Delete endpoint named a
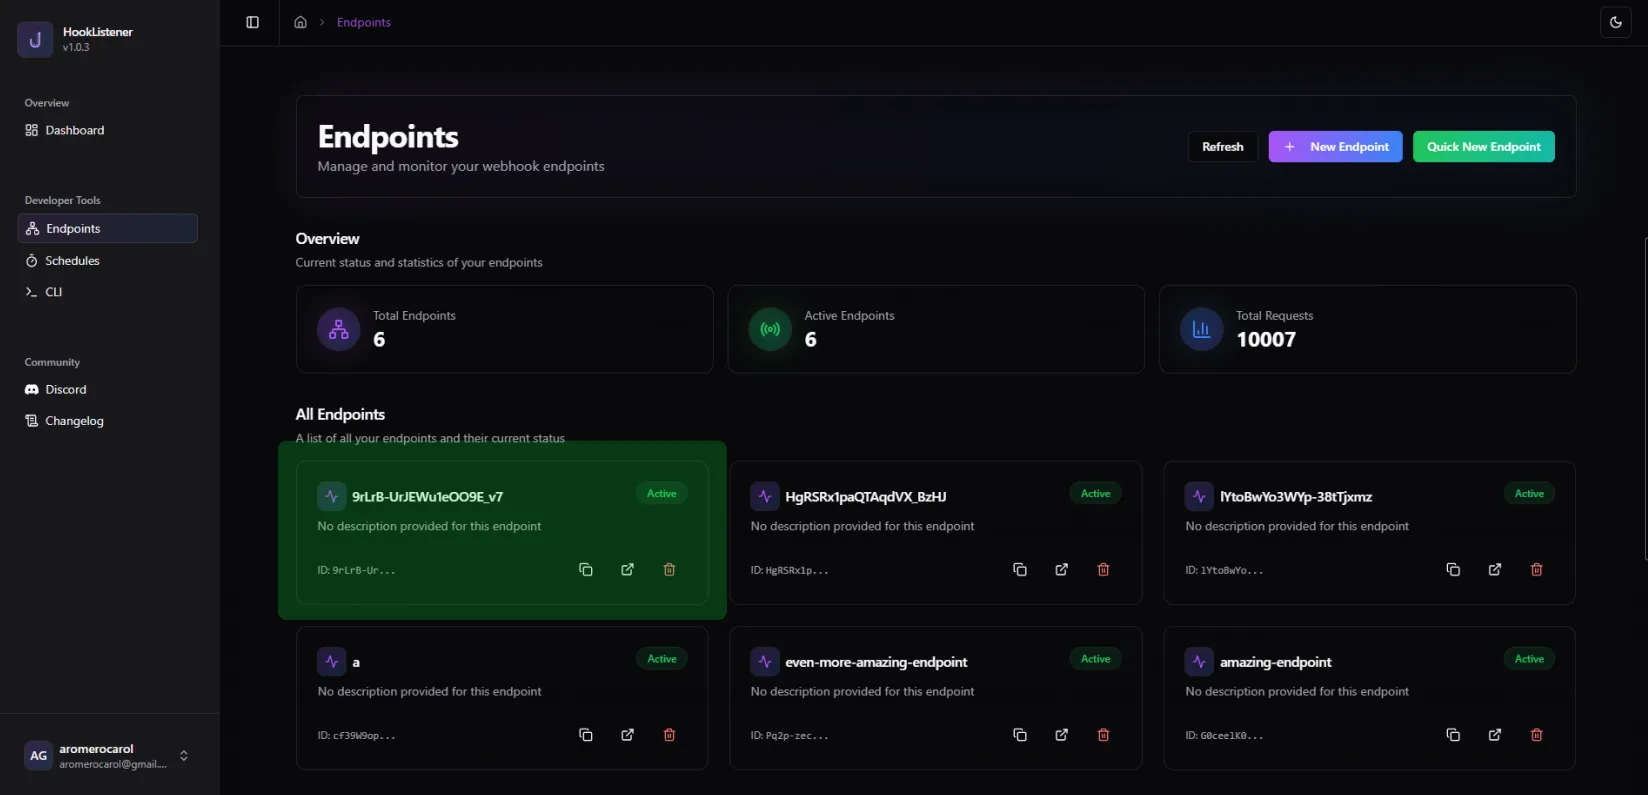1648x795 pixels. pos(669,735)
